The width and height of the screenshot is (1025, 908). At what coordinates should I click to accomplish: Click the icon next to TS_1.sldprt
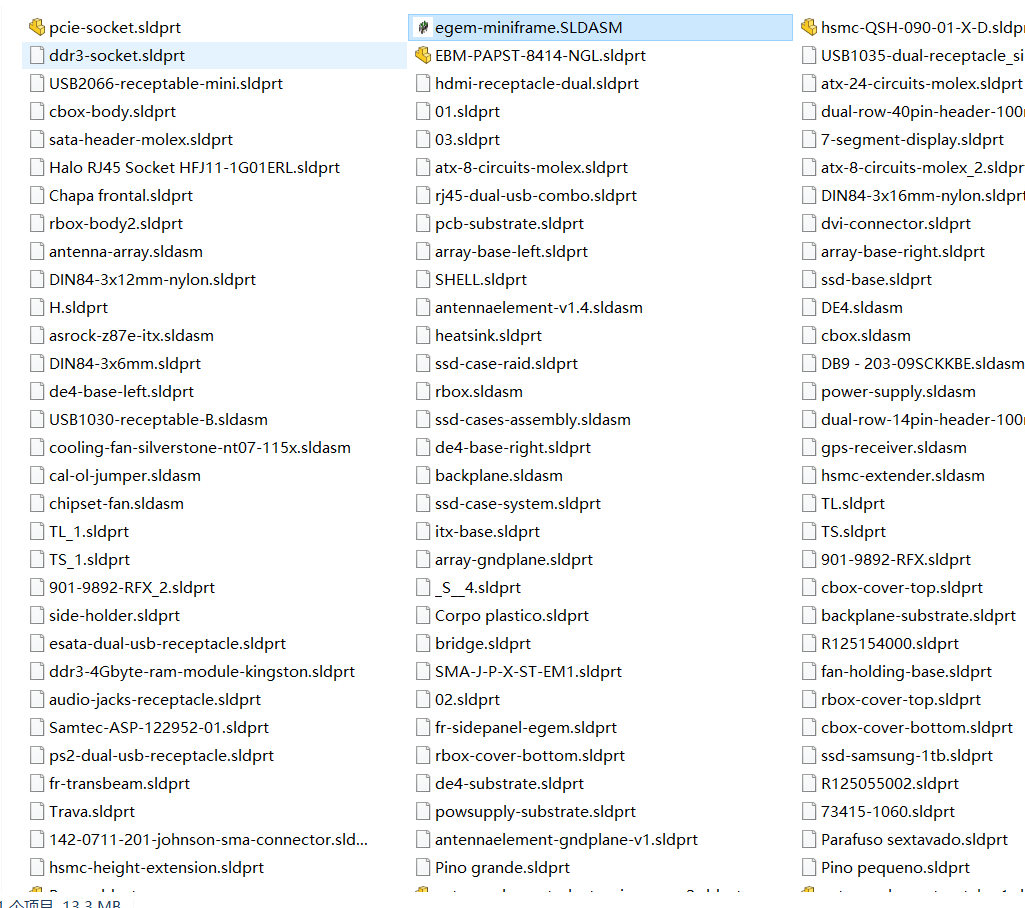tap(37, 560)
